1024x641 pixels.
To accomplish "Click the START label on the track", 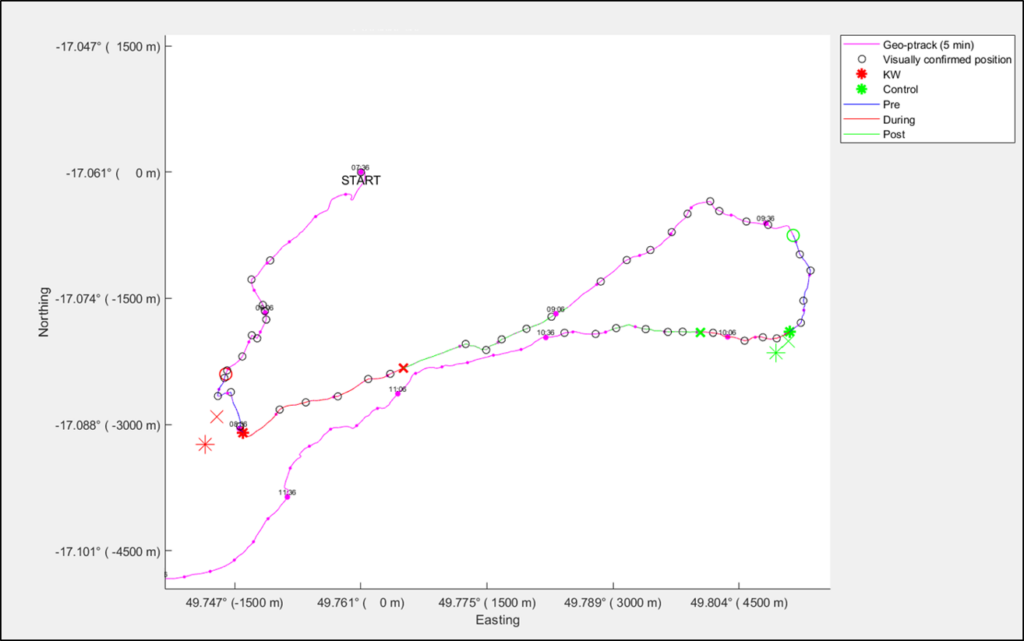I will tap(360, 181).
